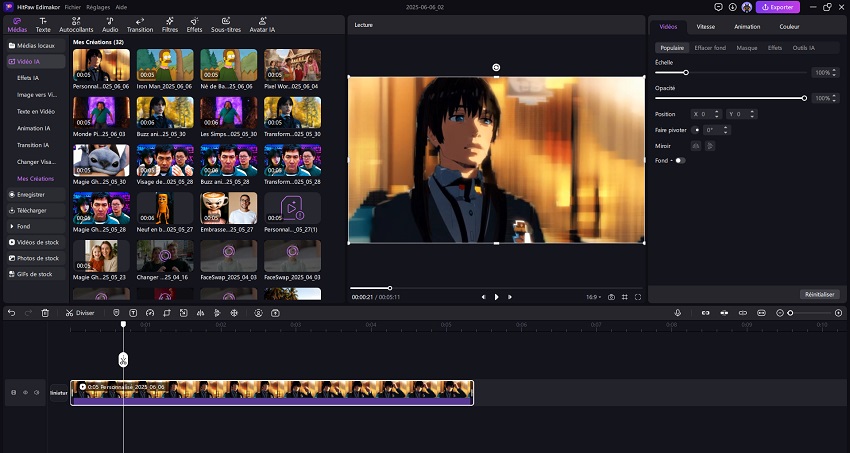Take a snapshot with the camera icon
Image resolution: width=850 pixels, height=453 pixels.
[x=611, y=297]
